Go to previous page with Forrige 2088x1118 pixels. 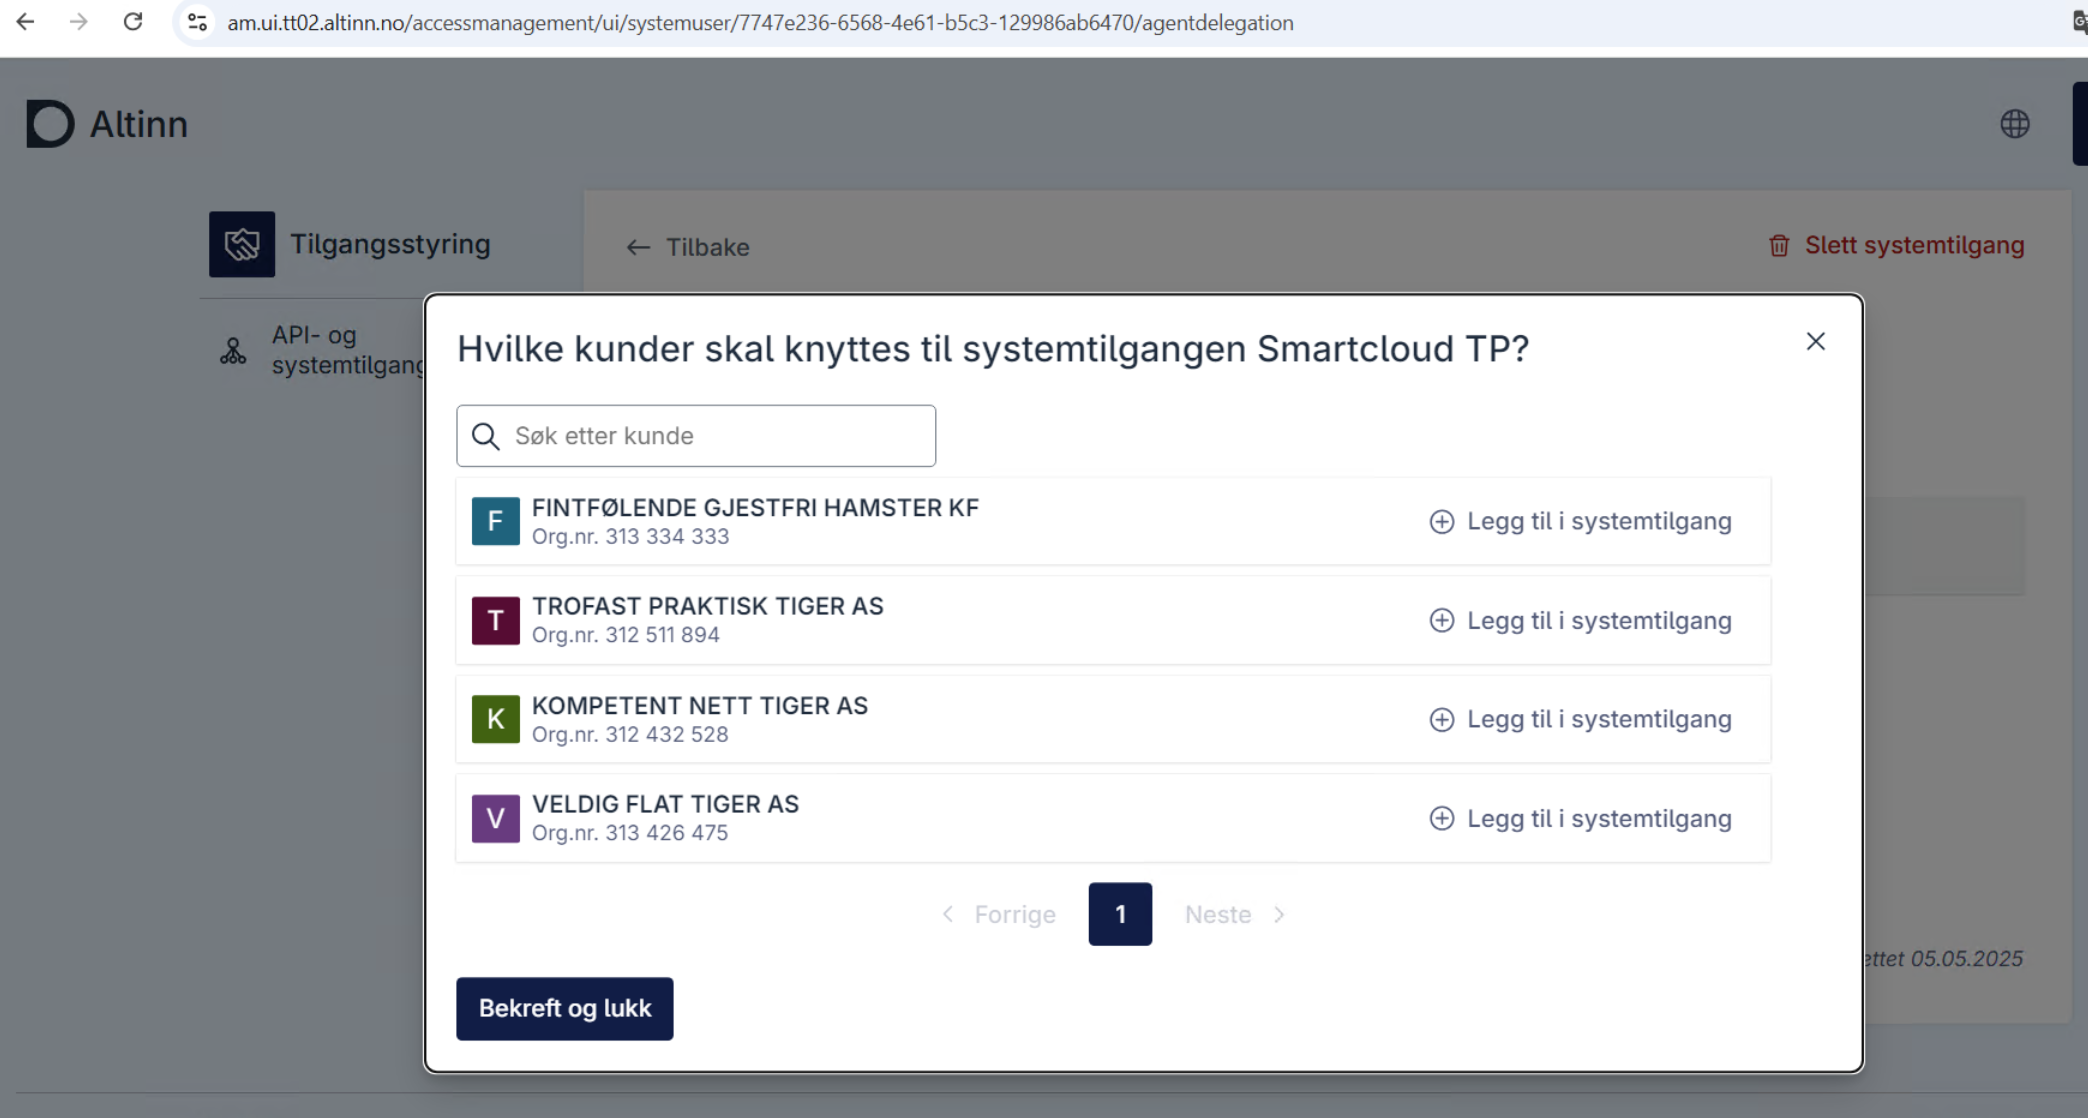point(998,914)
